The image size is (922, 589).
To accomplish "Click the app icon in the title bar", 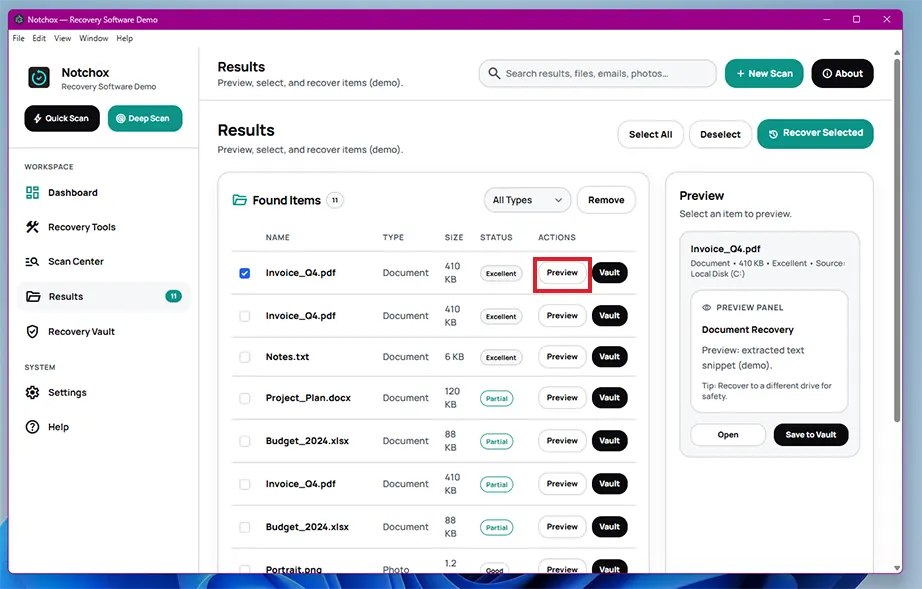I will pyautogui.click(x=19, y=19).
